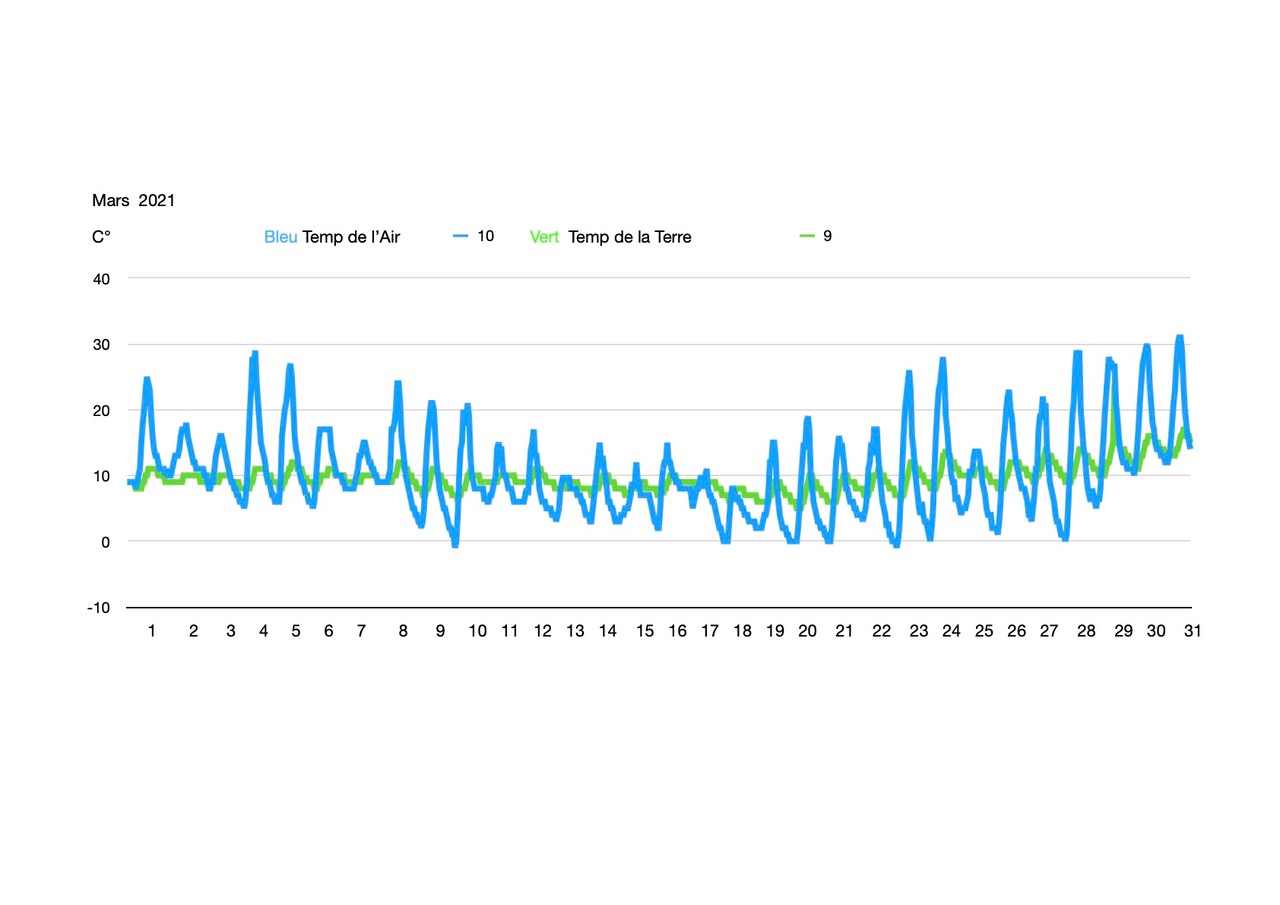Click the word 'Vert' in the legend
This screenshot has height=905, width=1280.
(x=545, y=238)
